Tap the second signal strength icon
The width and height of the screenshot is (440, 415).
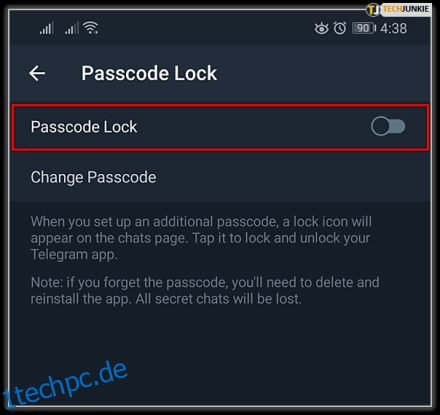(72, 28)
